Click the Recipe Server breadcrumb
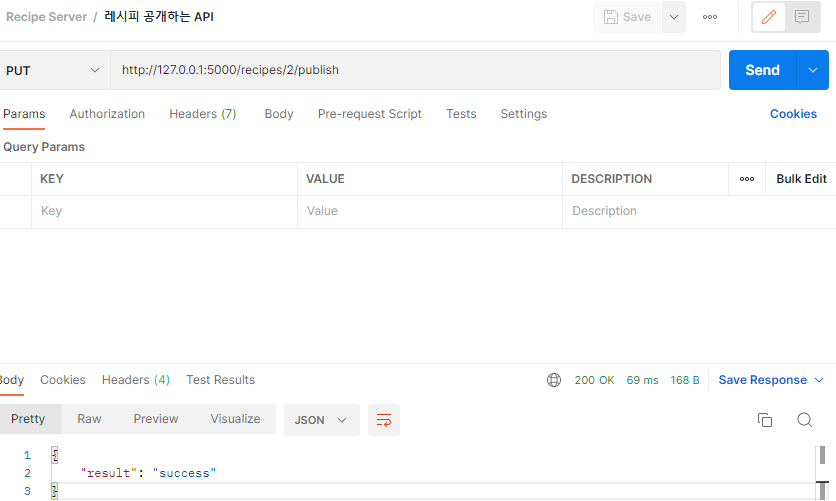 click(46, 17)
